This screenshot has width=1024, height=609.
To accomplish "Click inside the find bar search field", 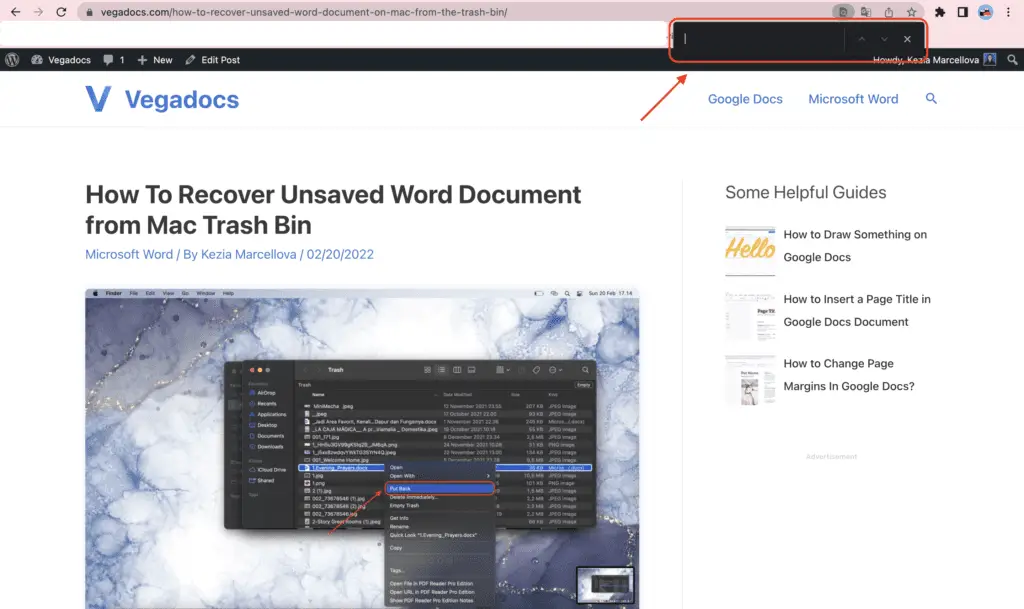I will coord(761,39).
